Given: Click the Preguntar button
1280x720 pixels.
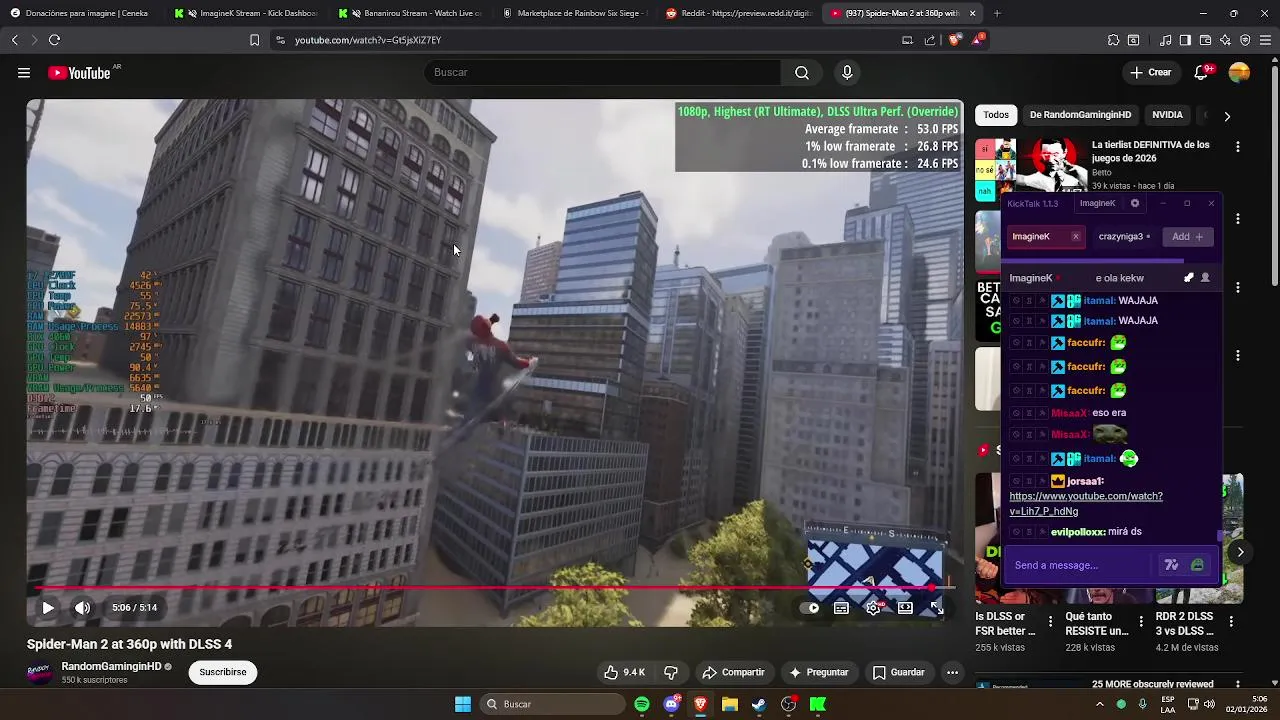Looking at the screenshot, I should [x=819, y=672].
